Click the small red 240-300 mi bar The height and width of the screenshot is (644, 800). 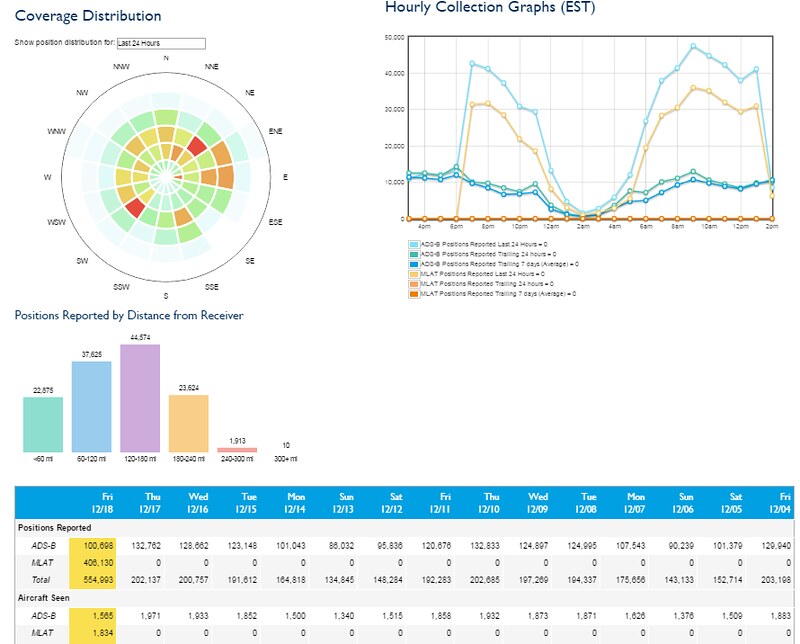pos(237,450)
